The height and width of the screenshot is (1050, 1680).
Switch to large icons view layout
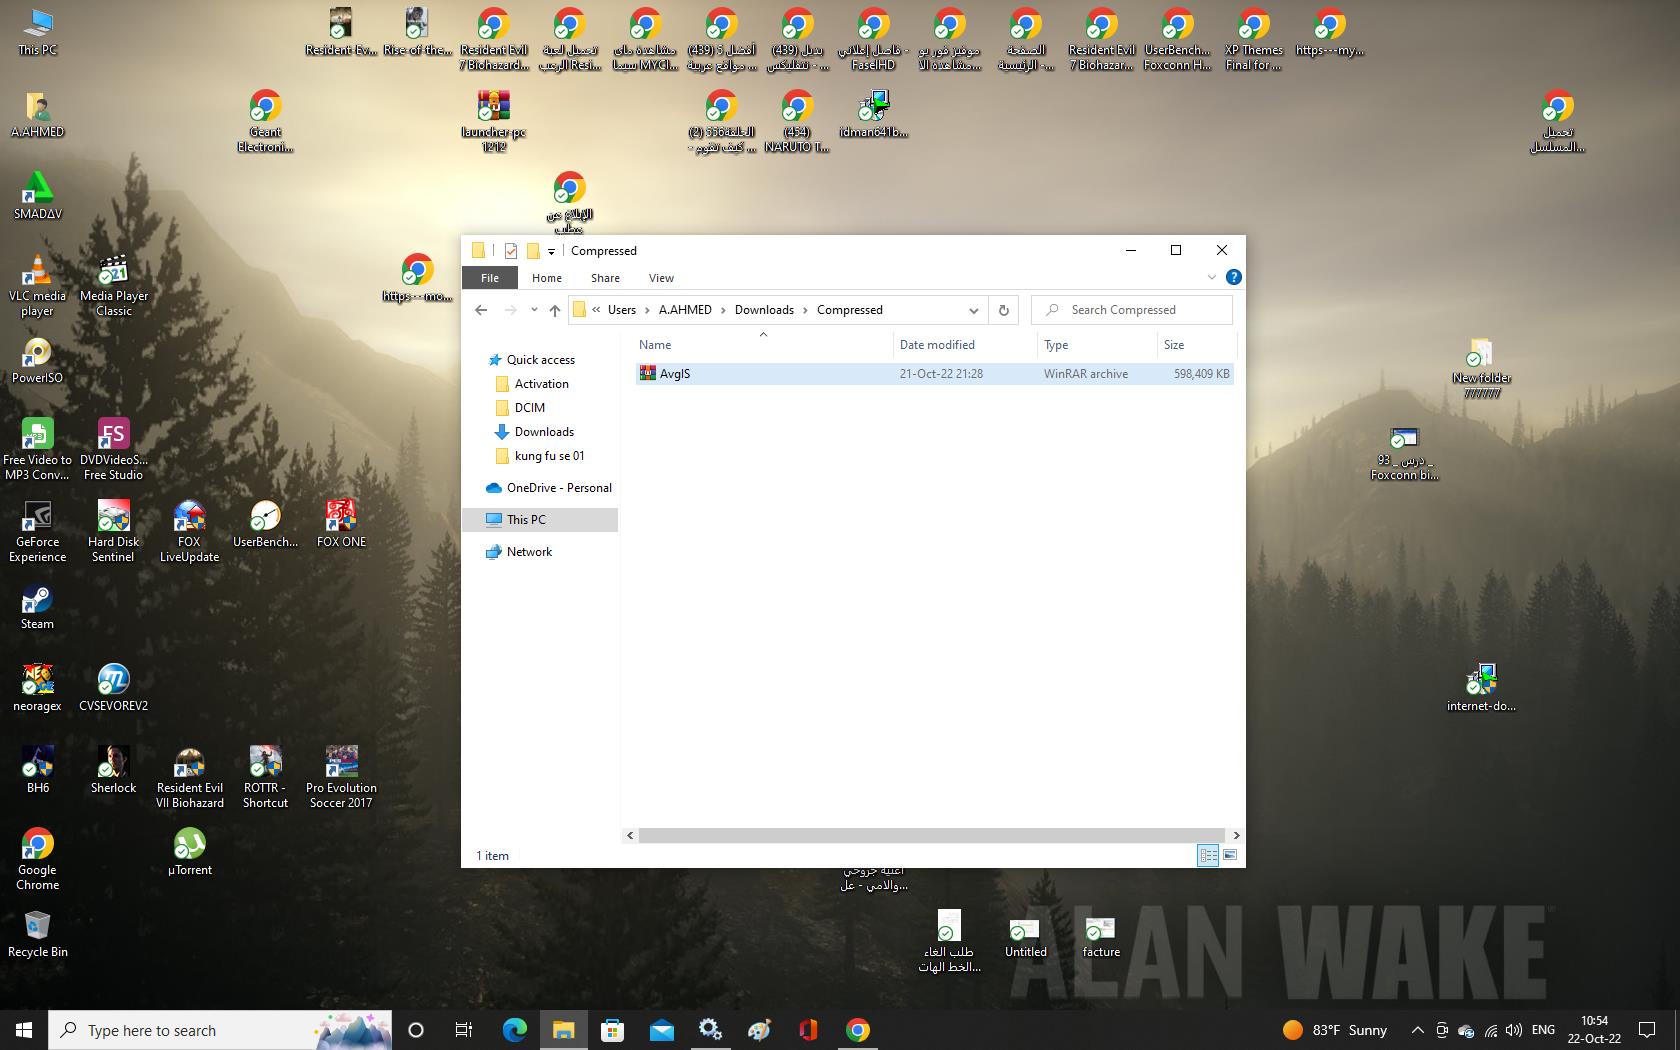(1230, 855)
